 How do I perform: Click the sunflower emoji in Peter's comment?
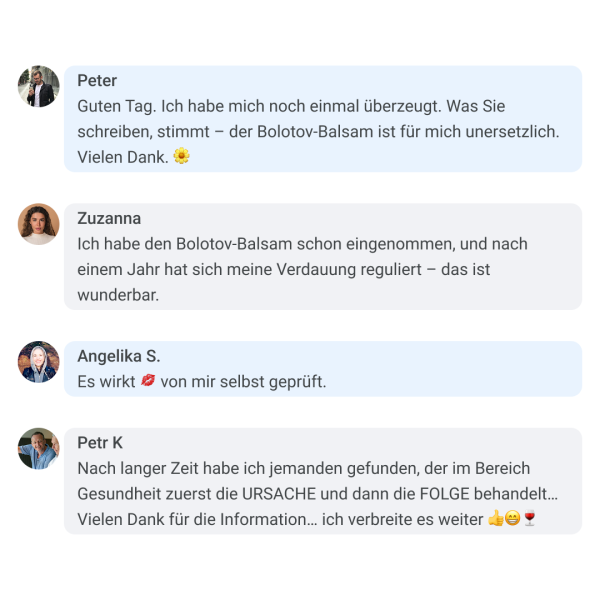coord(181,156)
